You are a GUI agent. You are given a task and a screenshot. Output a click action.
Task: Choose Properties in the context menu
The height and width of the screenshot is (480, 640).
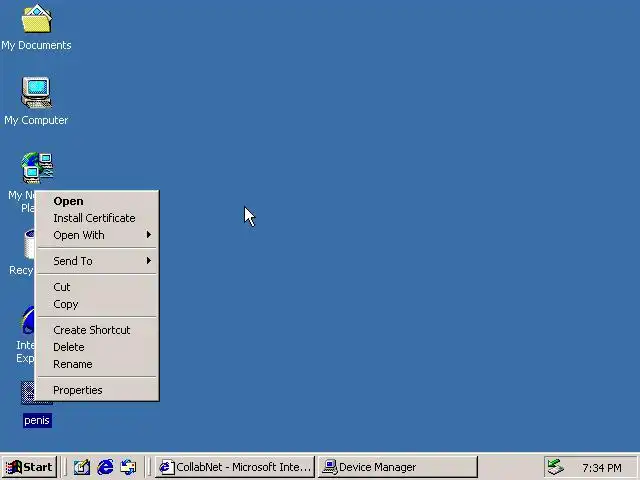tap(97, 390)
